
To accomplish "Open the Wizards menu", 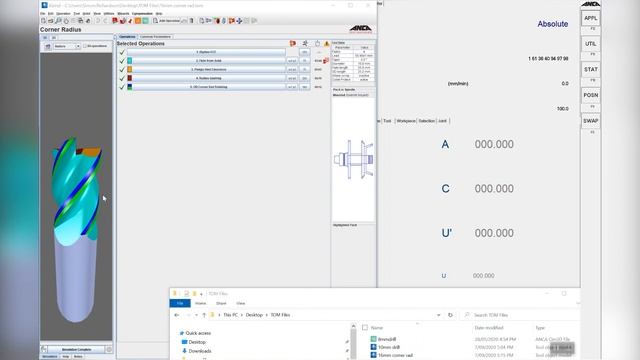I will point(123,13).
